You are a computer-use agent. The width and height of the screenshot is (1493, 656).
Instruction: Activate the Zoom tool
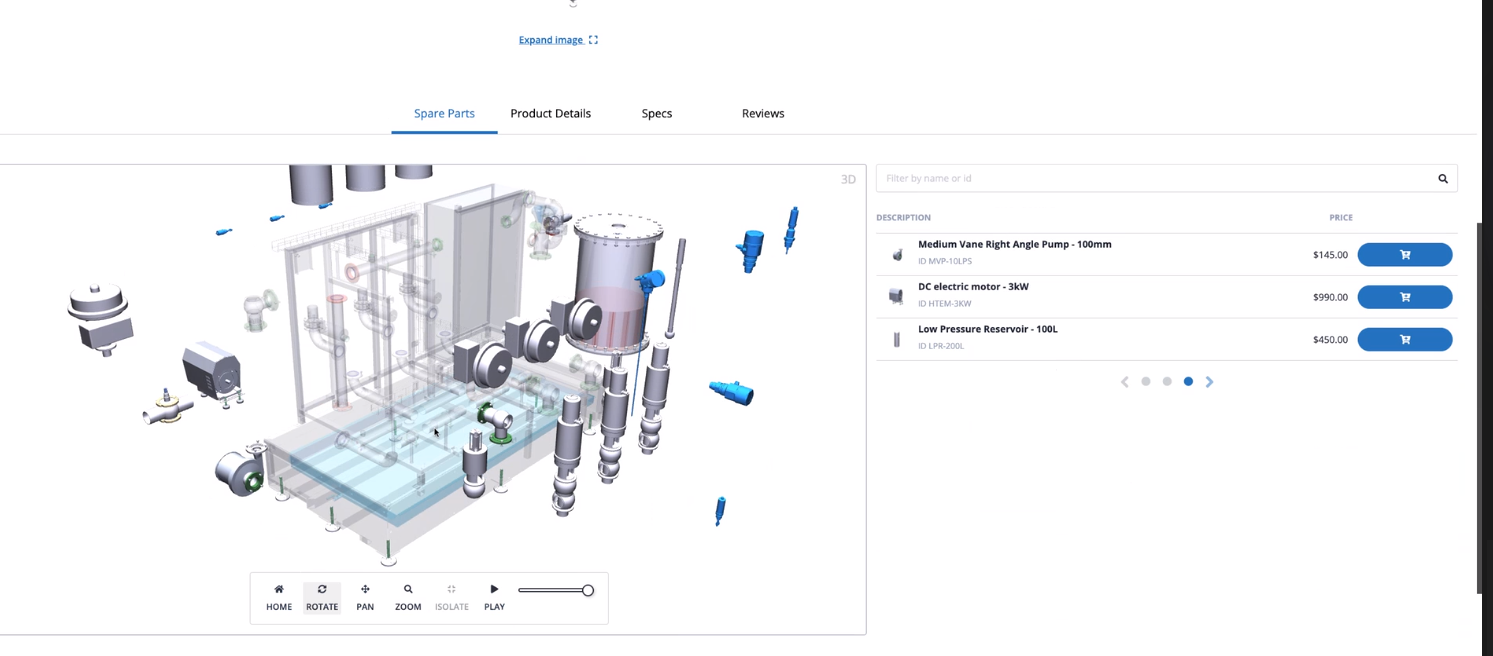[x=408, y=597]
